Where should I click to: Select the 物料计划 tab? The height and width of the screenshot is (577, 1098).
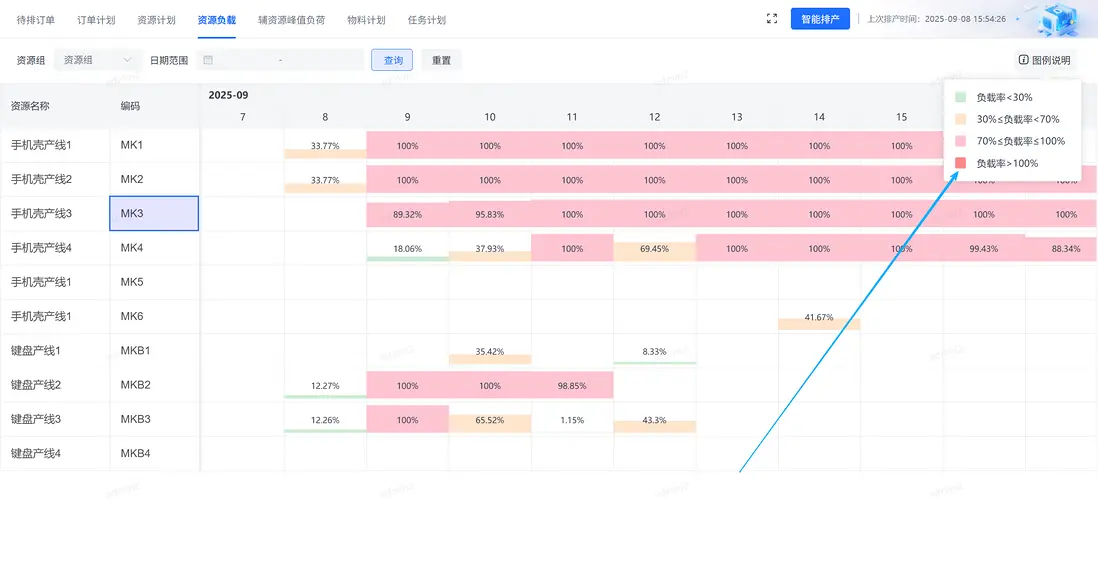point(366,20)
